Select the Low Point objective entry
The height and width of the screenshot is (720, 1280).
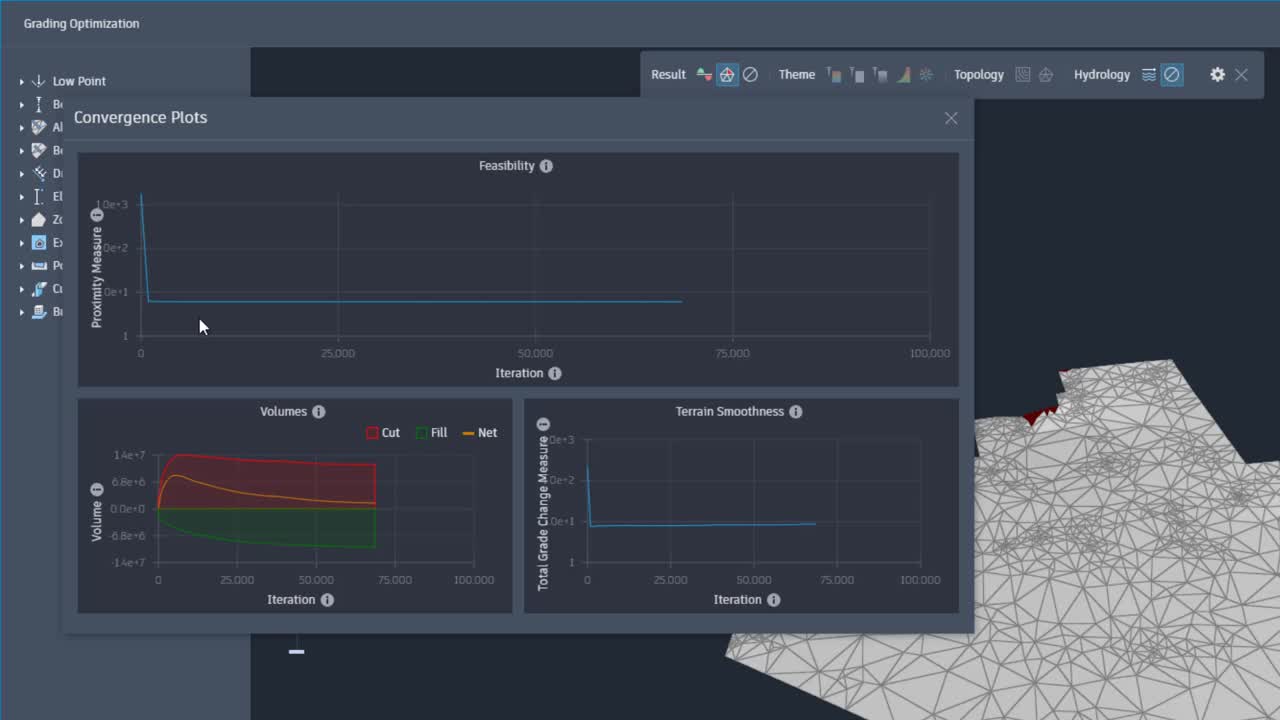point(79,81)
